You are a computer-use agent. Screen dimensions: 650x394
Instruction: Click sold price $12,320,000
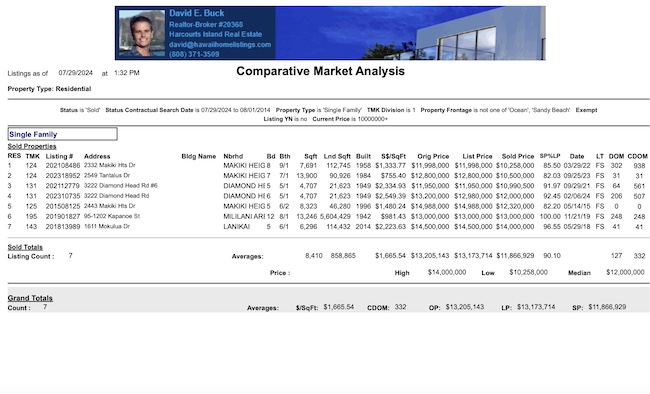[x=515, y=206]
